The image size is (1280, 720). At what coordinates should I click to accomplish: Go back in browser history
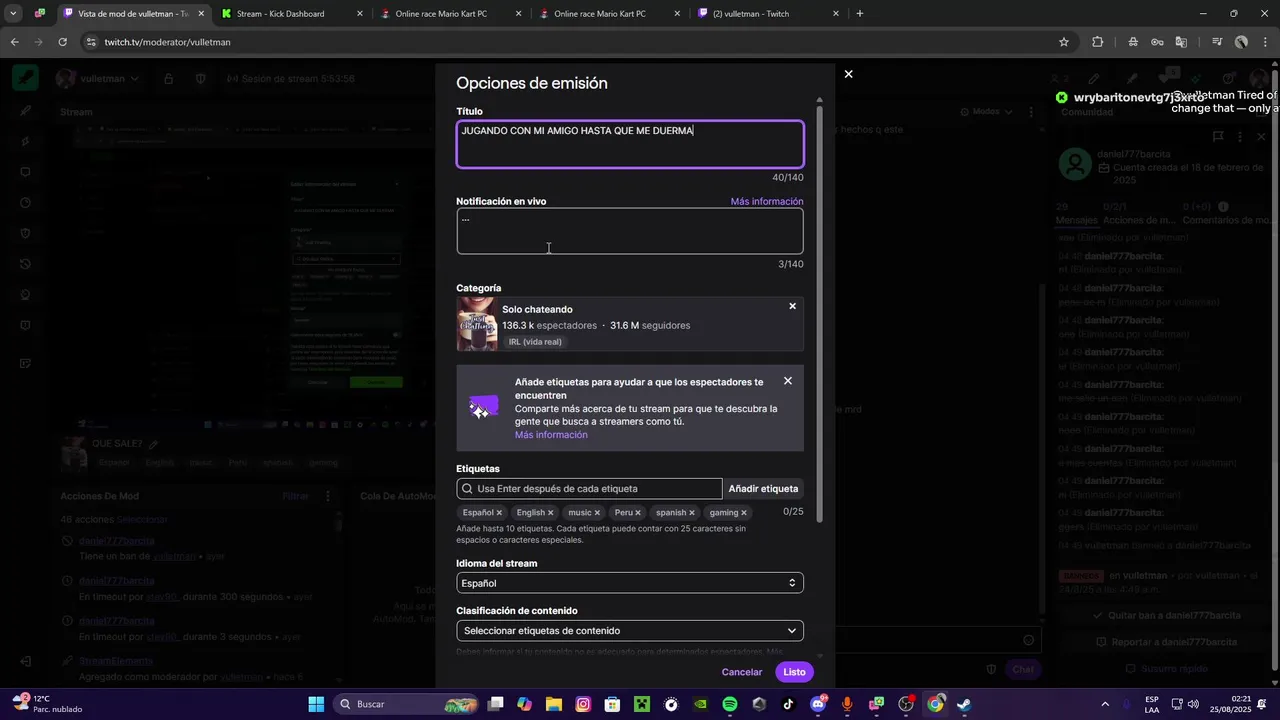pos(15,42)
